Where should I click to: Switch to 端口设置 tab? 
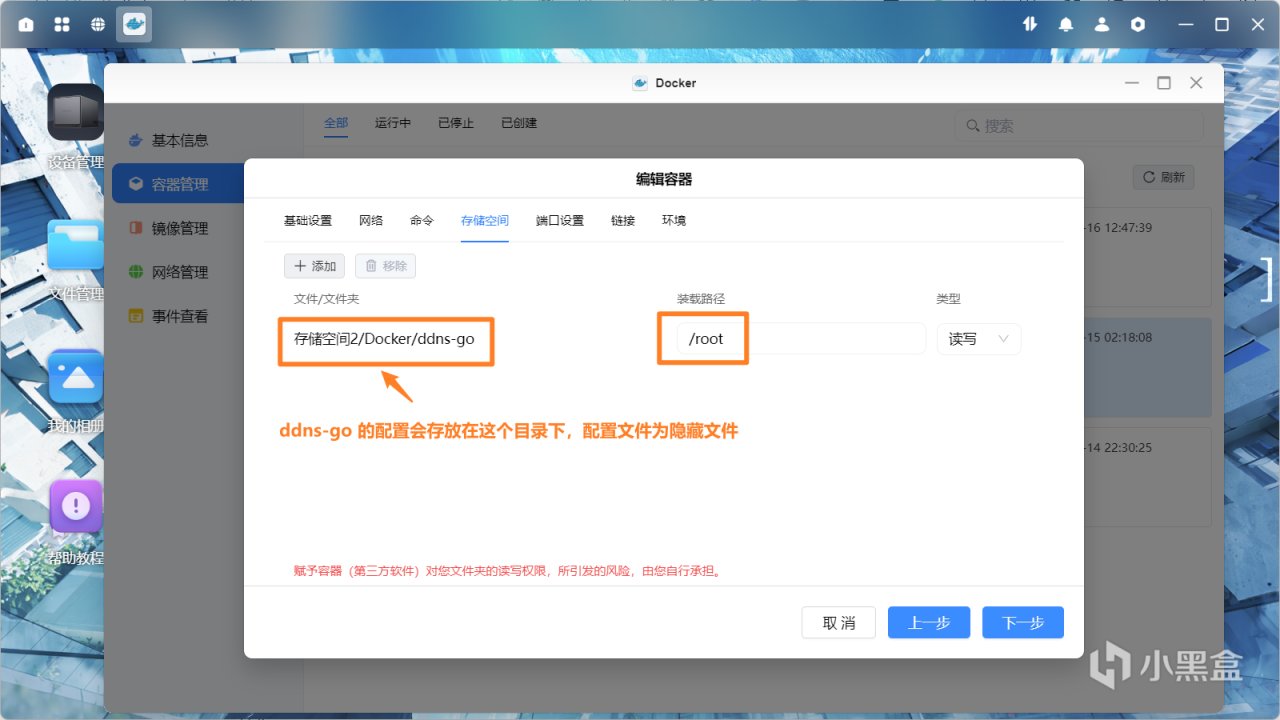click(x=560, y=220)
